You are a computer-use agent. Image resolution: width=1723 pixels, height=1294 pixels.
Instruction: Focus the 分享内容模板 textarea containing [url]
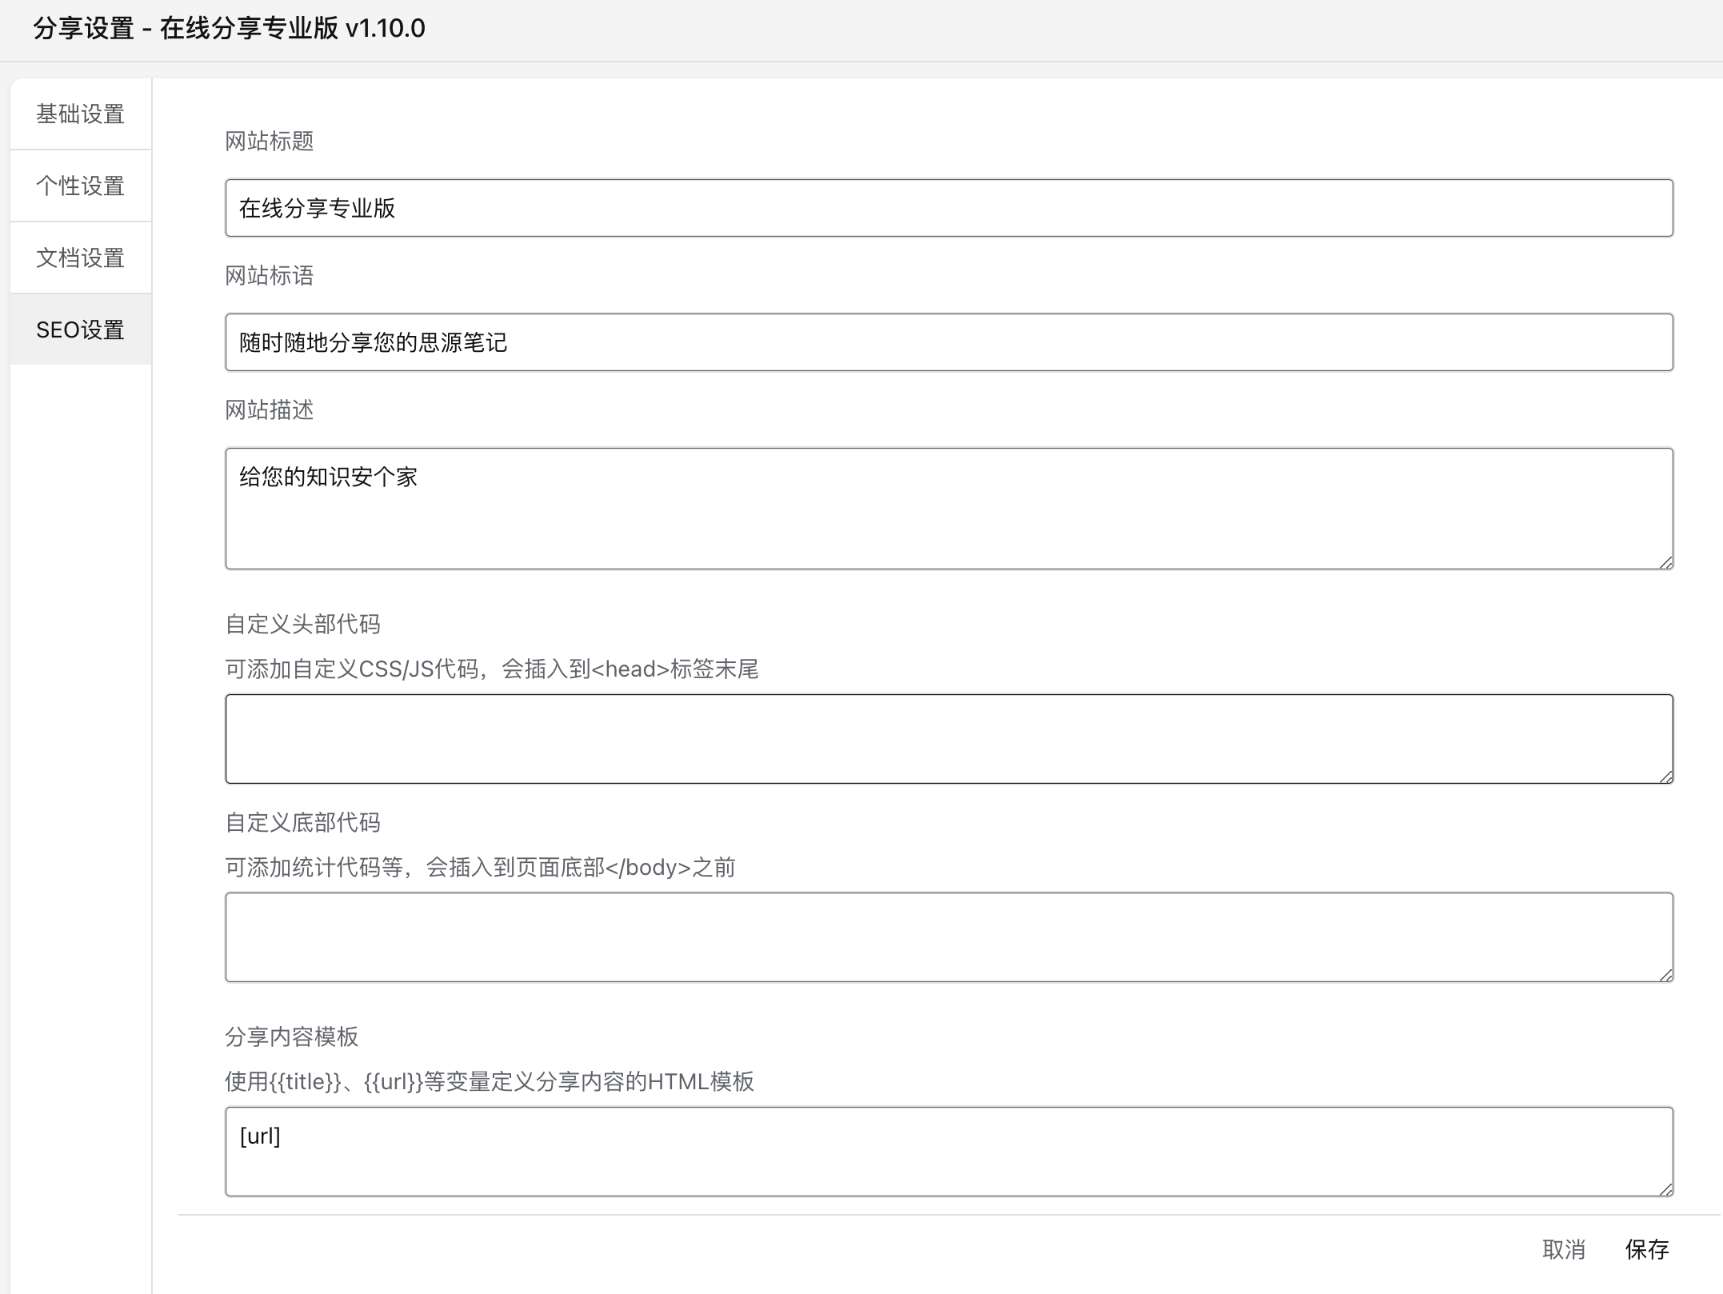(x=948, y=1151)
